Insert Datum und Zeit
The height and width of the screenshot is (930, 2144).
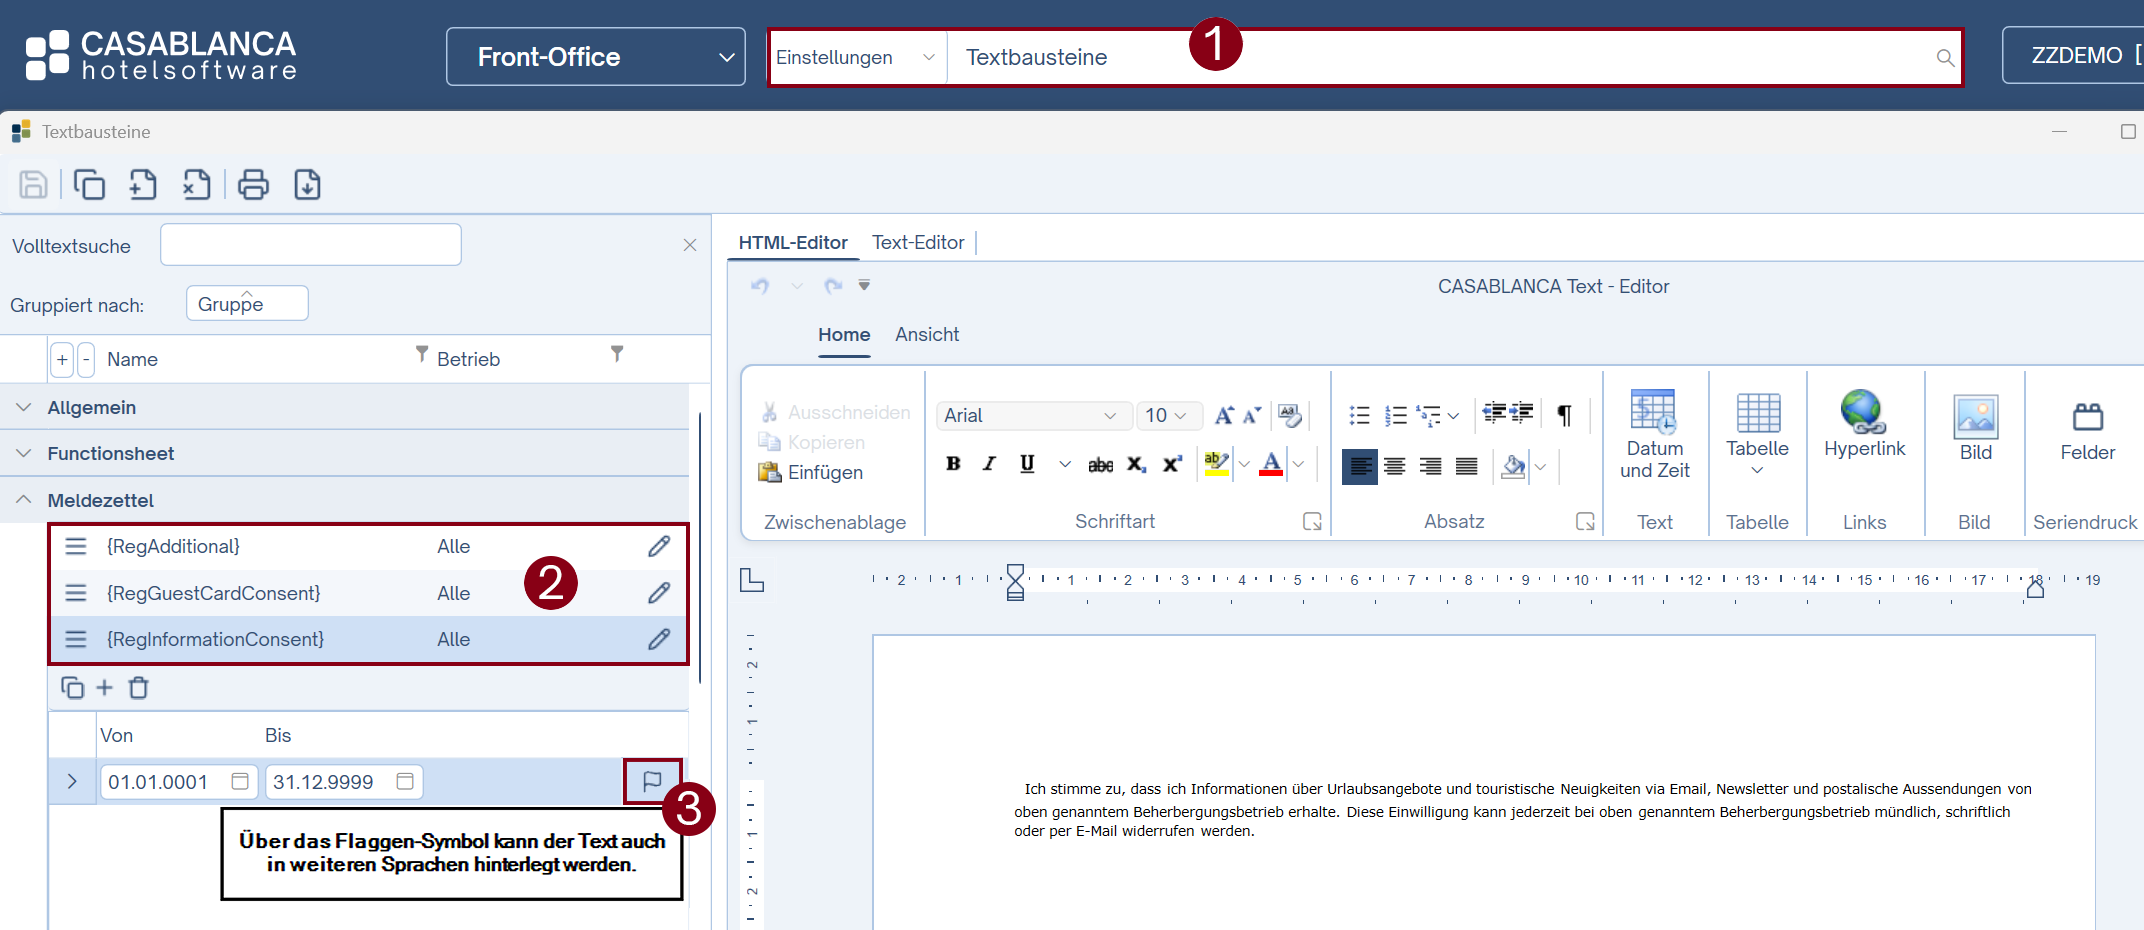(x=1654, y=434)
